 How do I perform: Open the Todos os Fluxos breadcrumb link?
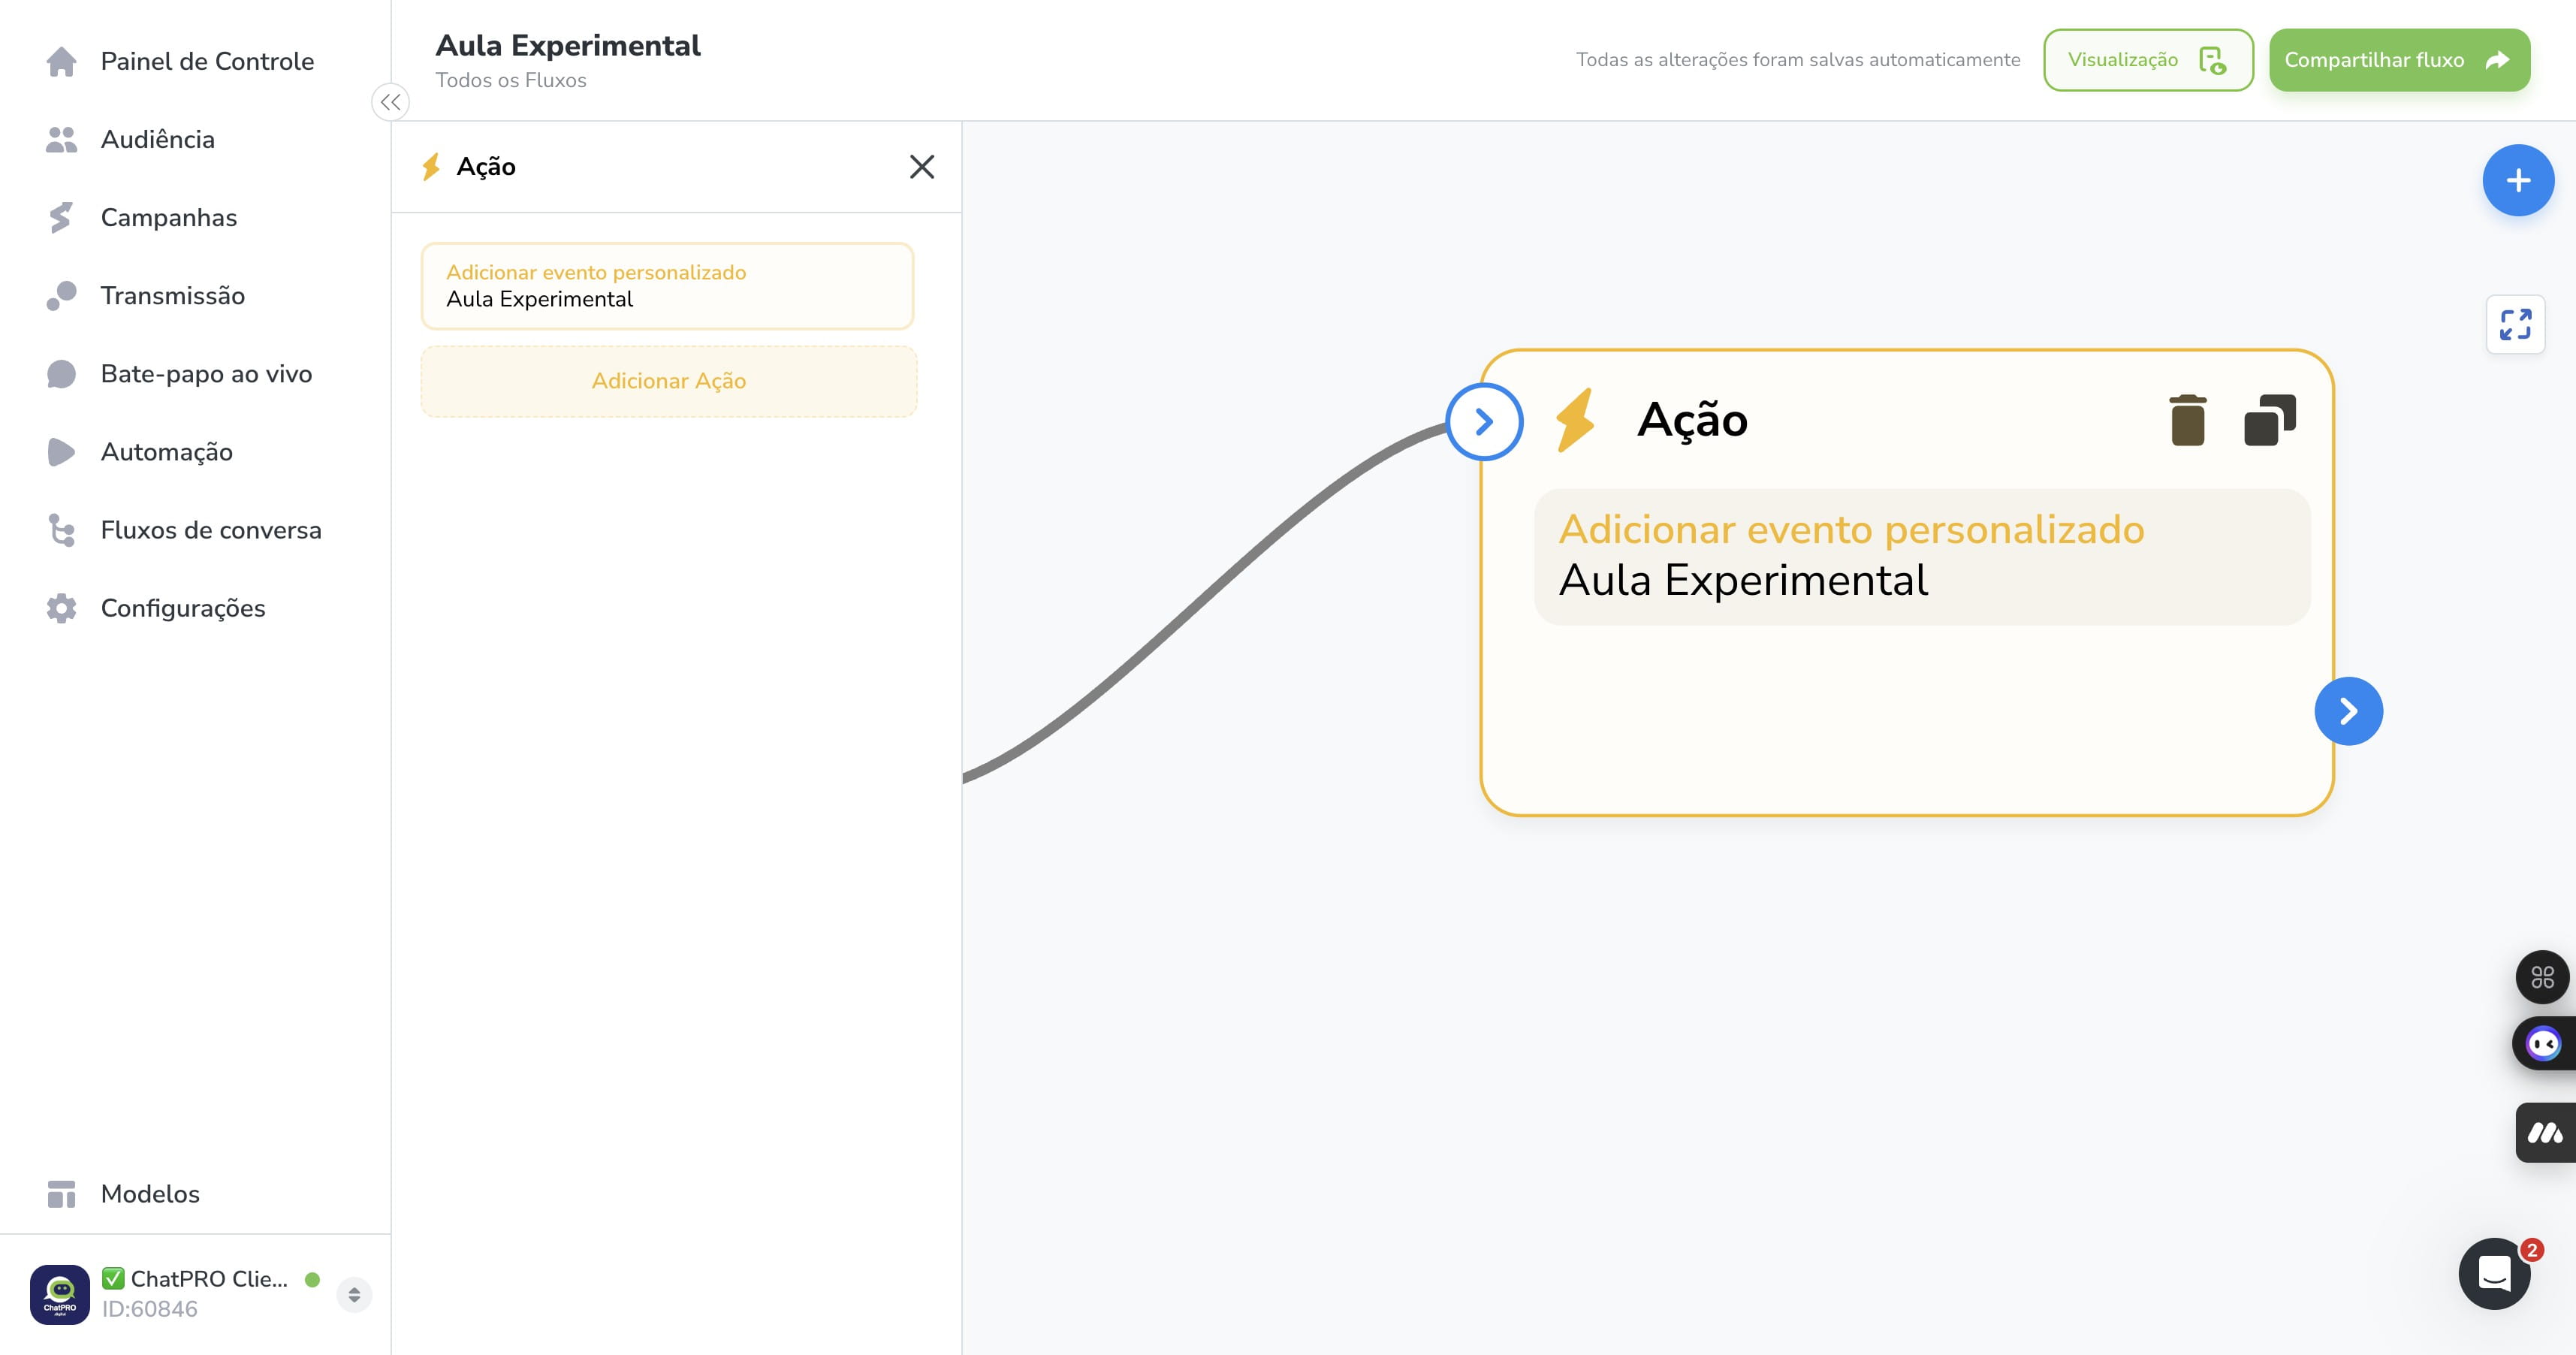(x=511, y=80)
